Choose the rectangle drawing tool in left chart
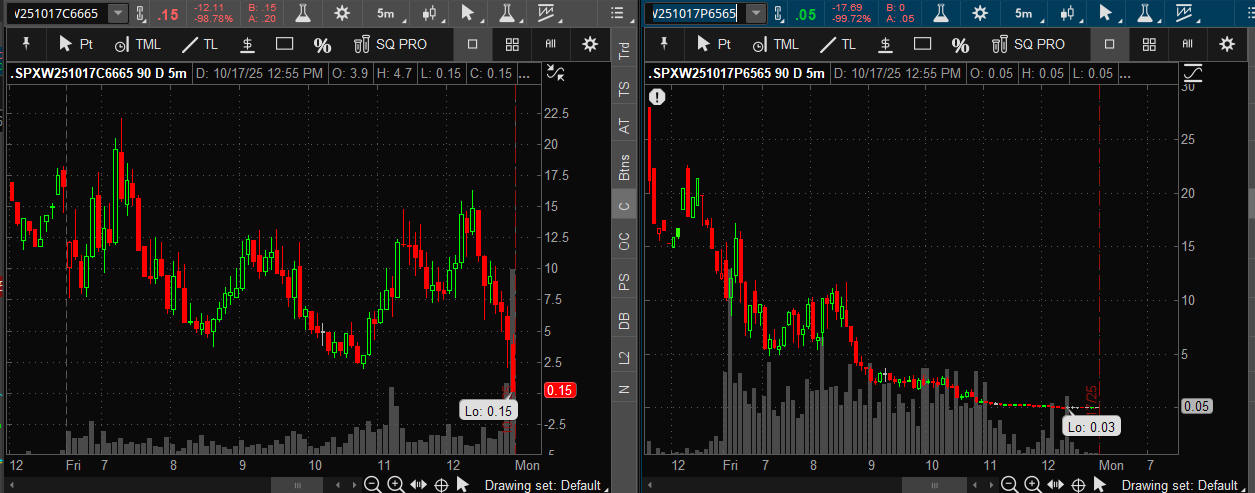Image resolution: width=1255 pixels, height=493 pixels. click(x=284, y=44)
